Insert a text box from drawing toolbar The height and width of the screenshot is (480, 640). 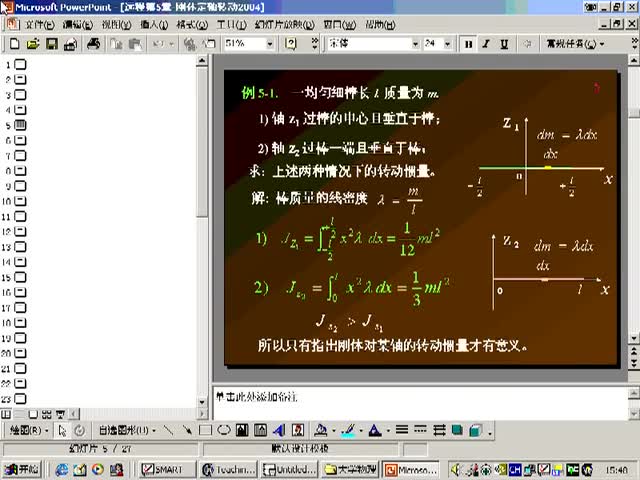coord(242,430)
